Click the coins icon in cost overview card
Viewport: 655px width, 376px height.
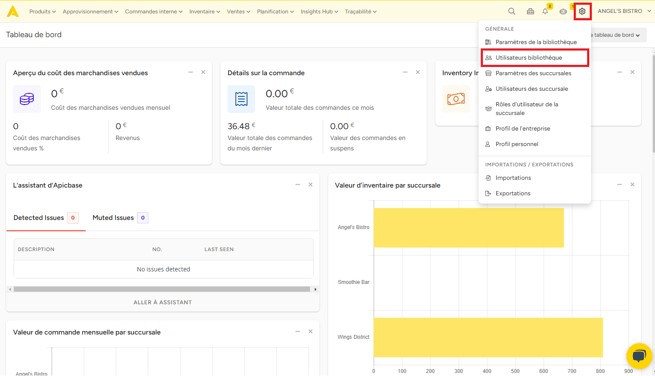pyautogui.click(x=27, y=99)
